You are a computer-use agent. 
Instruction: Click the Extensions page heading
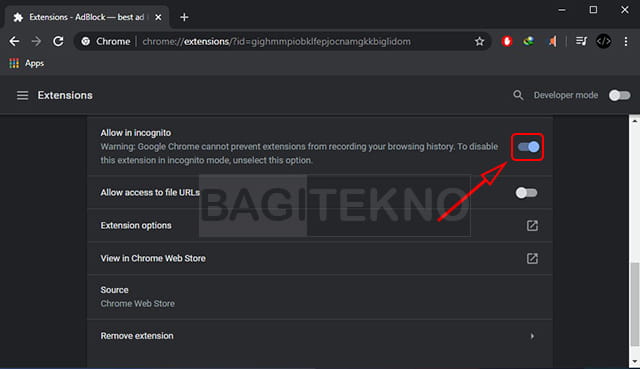pos(65,95)
